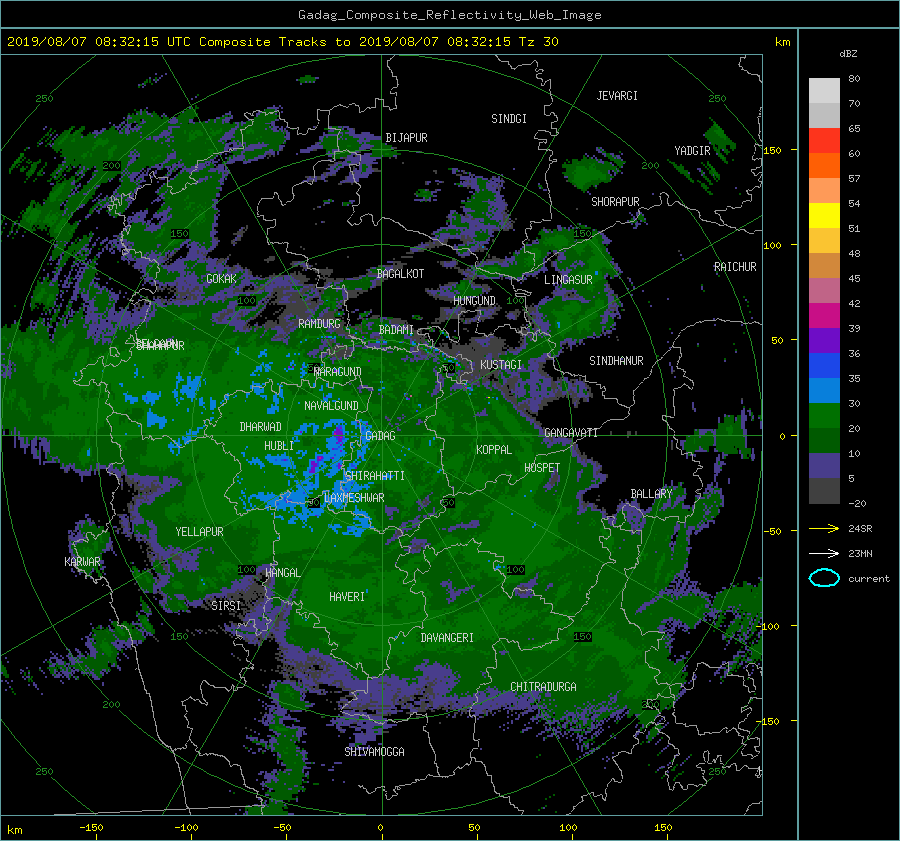Click the DAVANGERI city label

point(447,638)
